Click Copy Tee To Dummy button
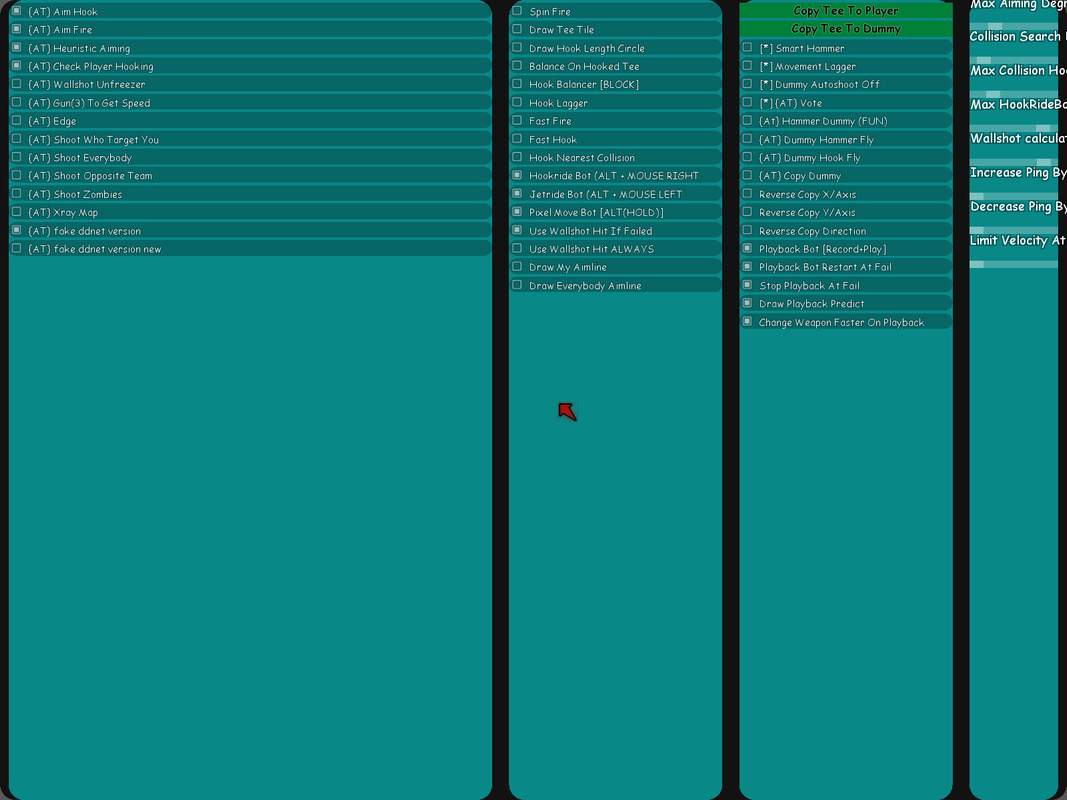The height and width of the screenshot is (800, 1067). [x=846, y=29]
